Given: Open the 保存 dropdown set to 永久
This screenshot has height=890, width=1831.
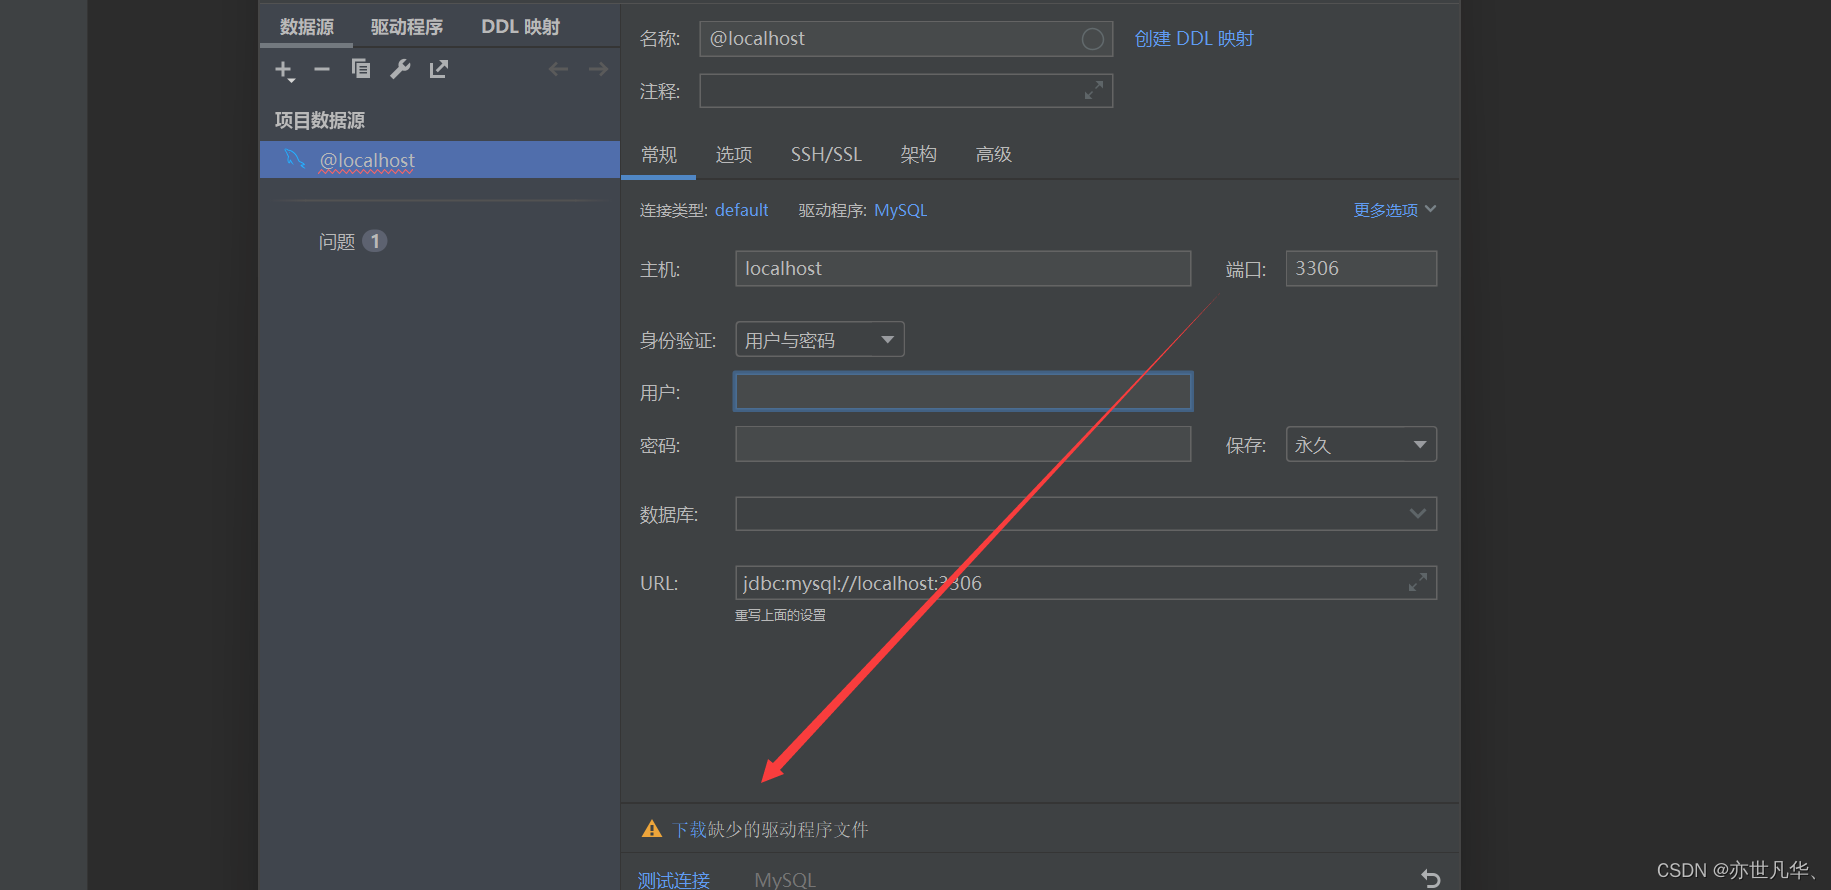Looking at the screenshot, I should 1361,444.
